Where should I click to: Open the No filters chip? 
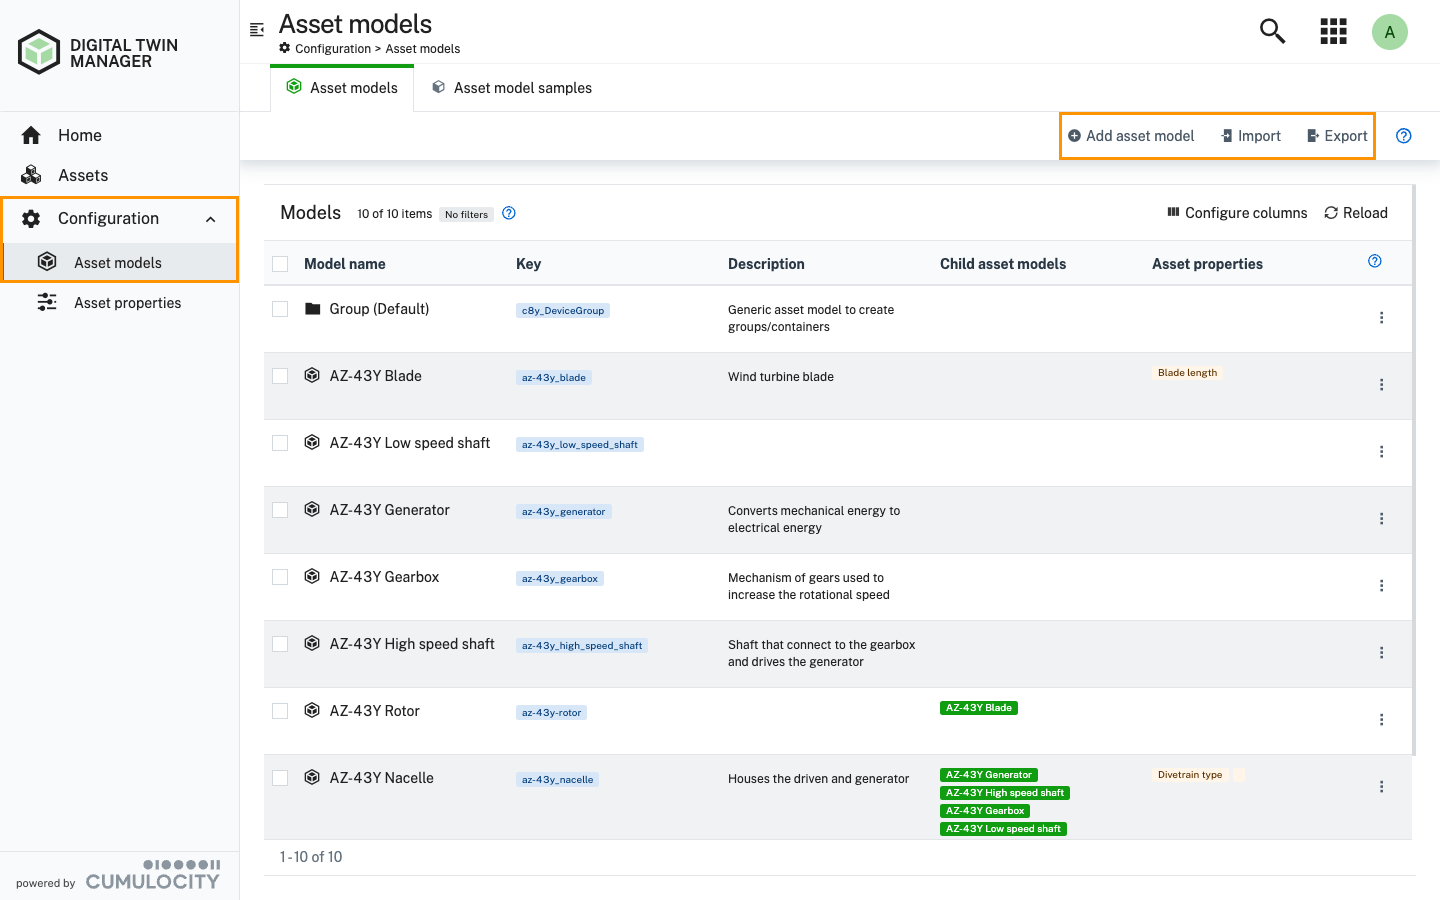pos(466,214)
